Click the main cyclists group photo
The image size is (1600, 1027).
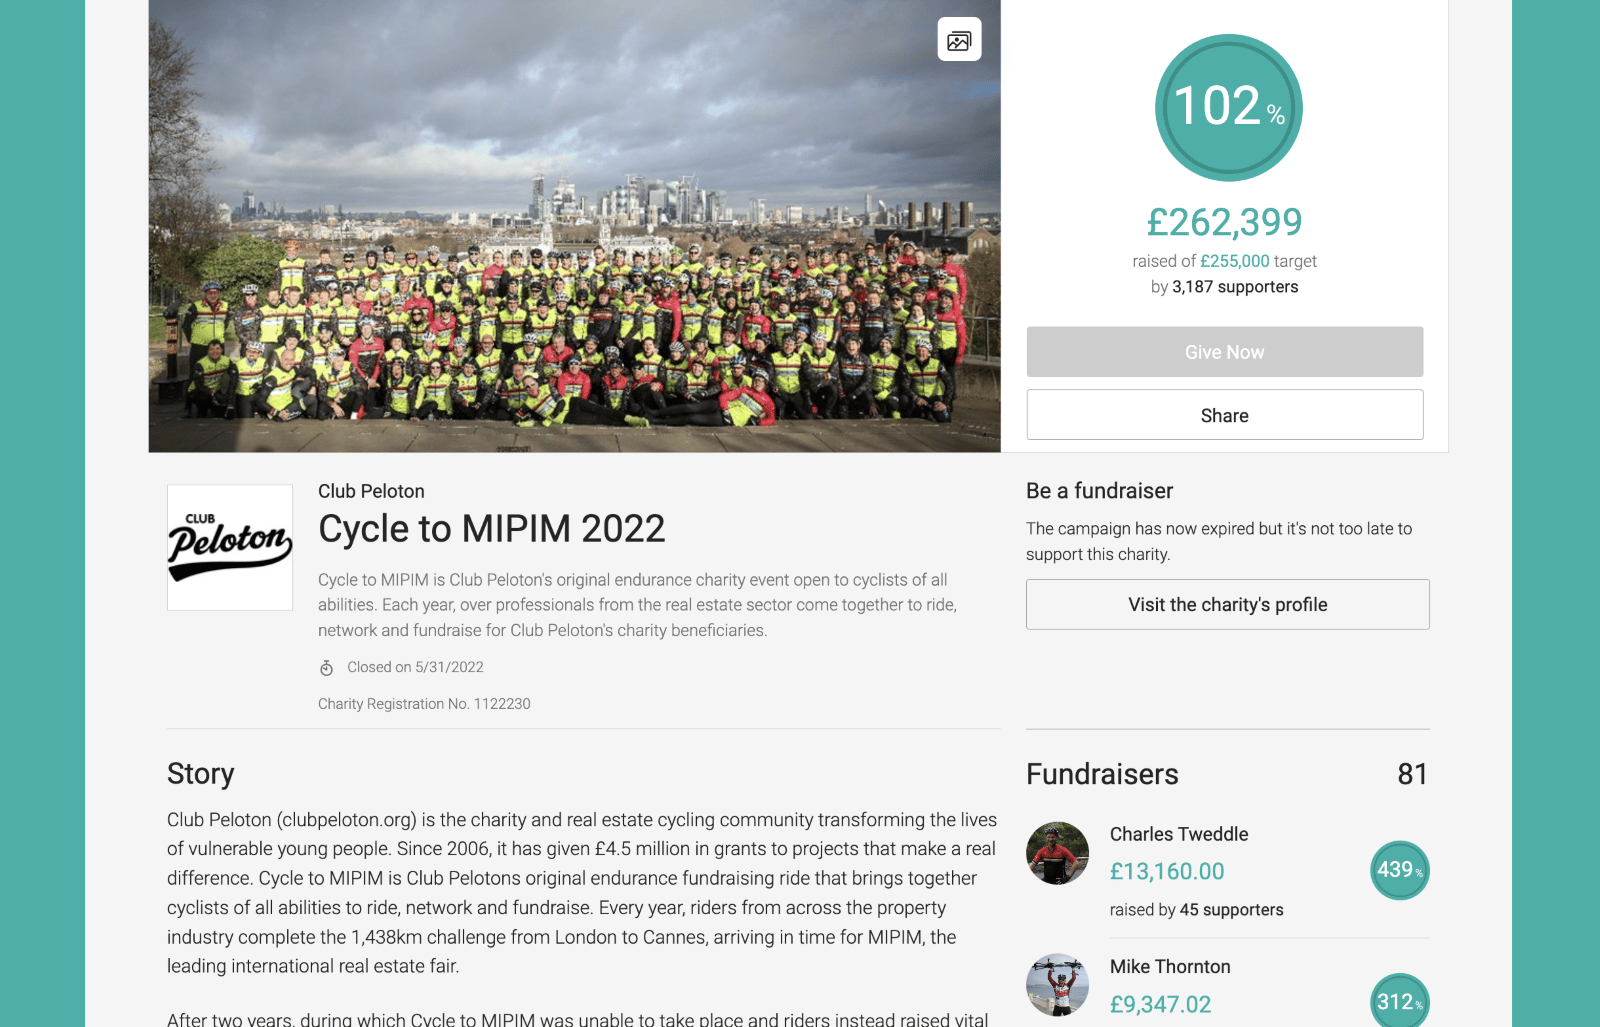574,226
